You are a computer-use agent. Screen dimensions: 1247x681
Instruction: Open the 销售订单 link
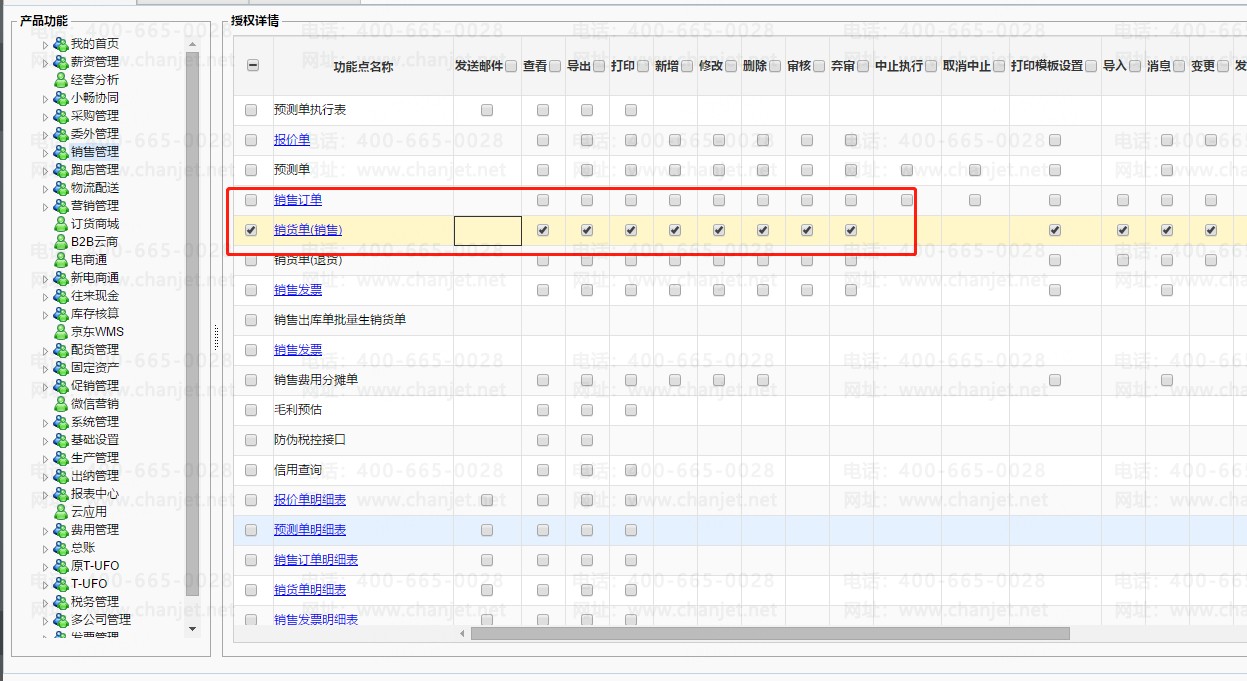pyautogui.click(x=298, y=200)
